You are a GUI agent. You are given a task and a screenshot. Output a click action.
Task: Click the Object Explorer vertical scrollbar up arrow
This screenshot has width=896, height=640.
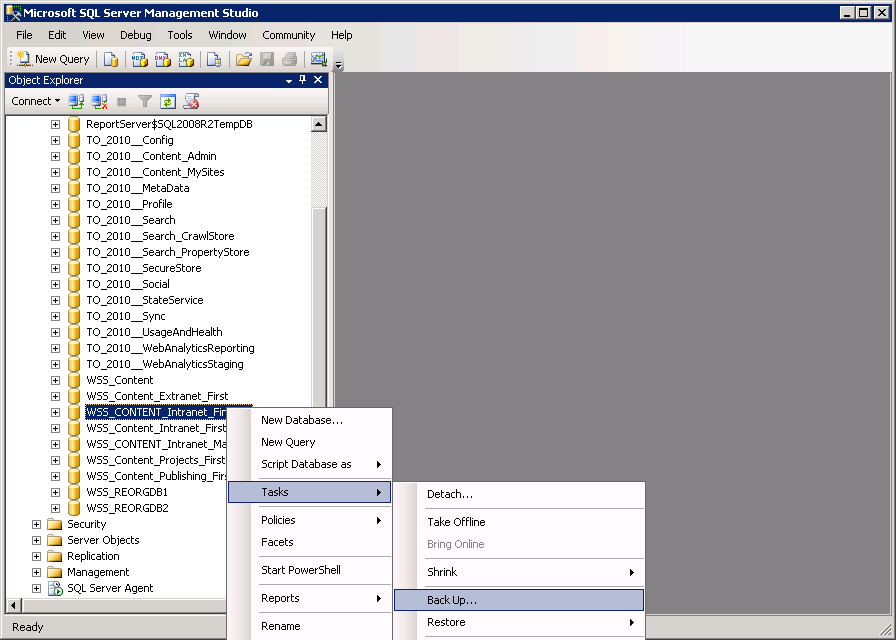(319, 125)
